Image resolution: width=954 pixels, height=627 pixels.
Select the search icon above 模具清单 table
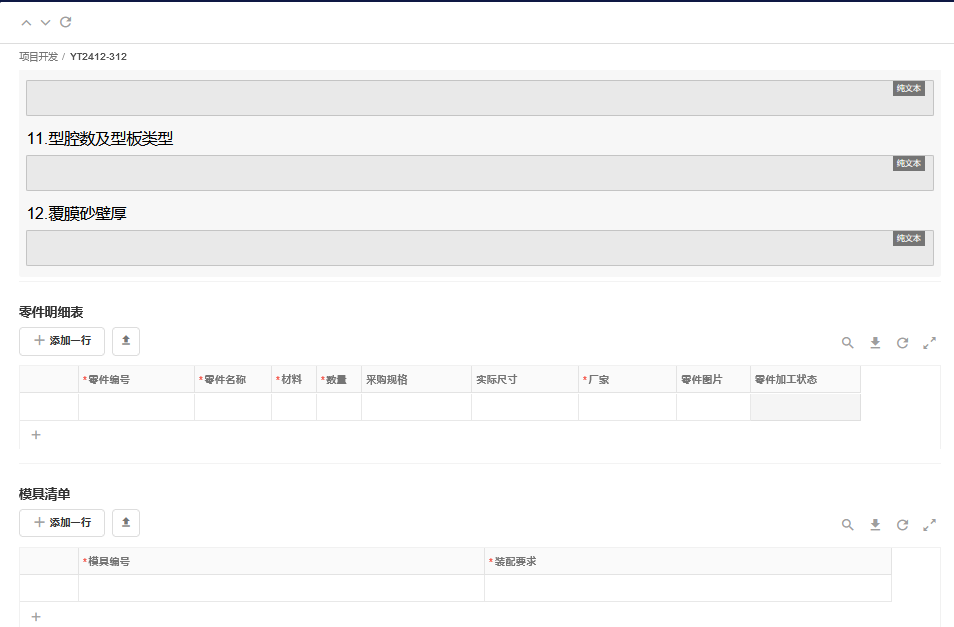847,523
